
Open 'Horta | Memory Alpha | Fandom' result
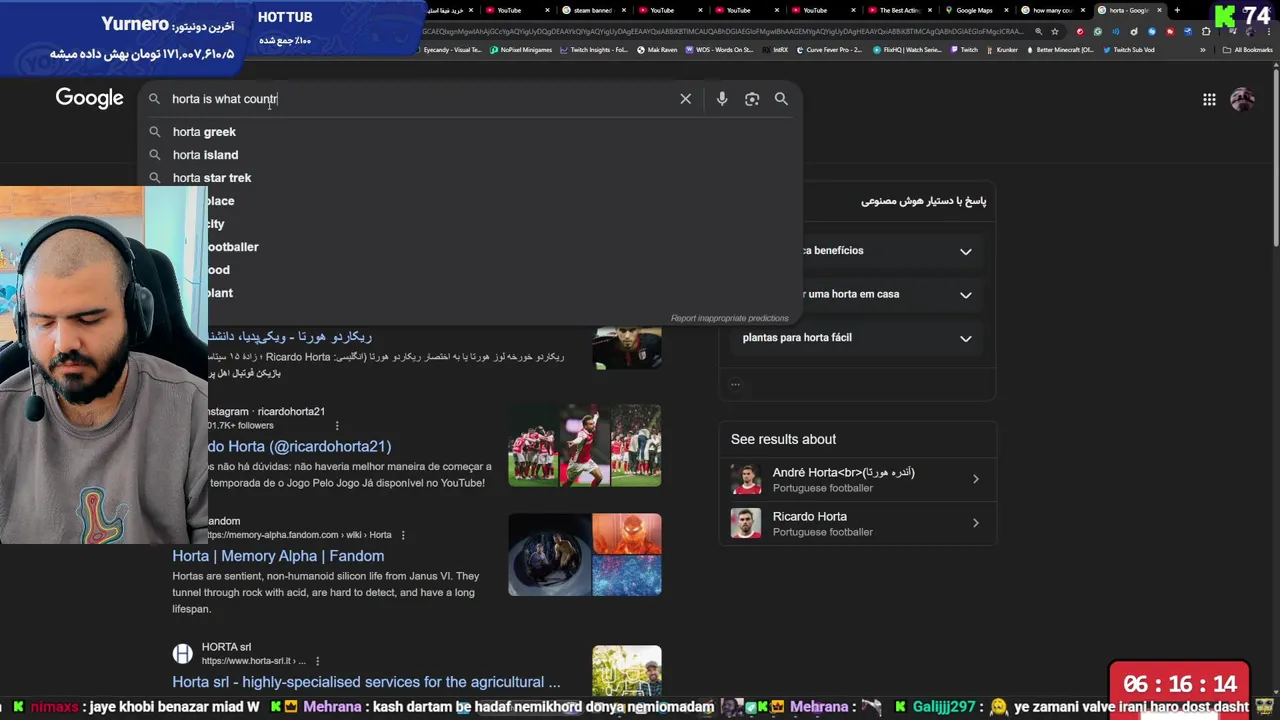click(x=278, y=556)
